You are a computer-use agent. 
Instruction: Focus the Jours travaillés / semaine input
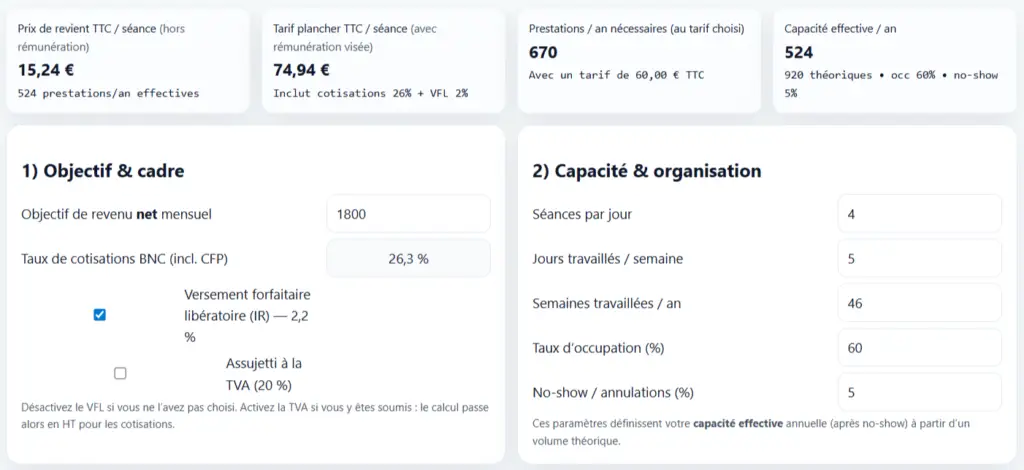point(920,258)
